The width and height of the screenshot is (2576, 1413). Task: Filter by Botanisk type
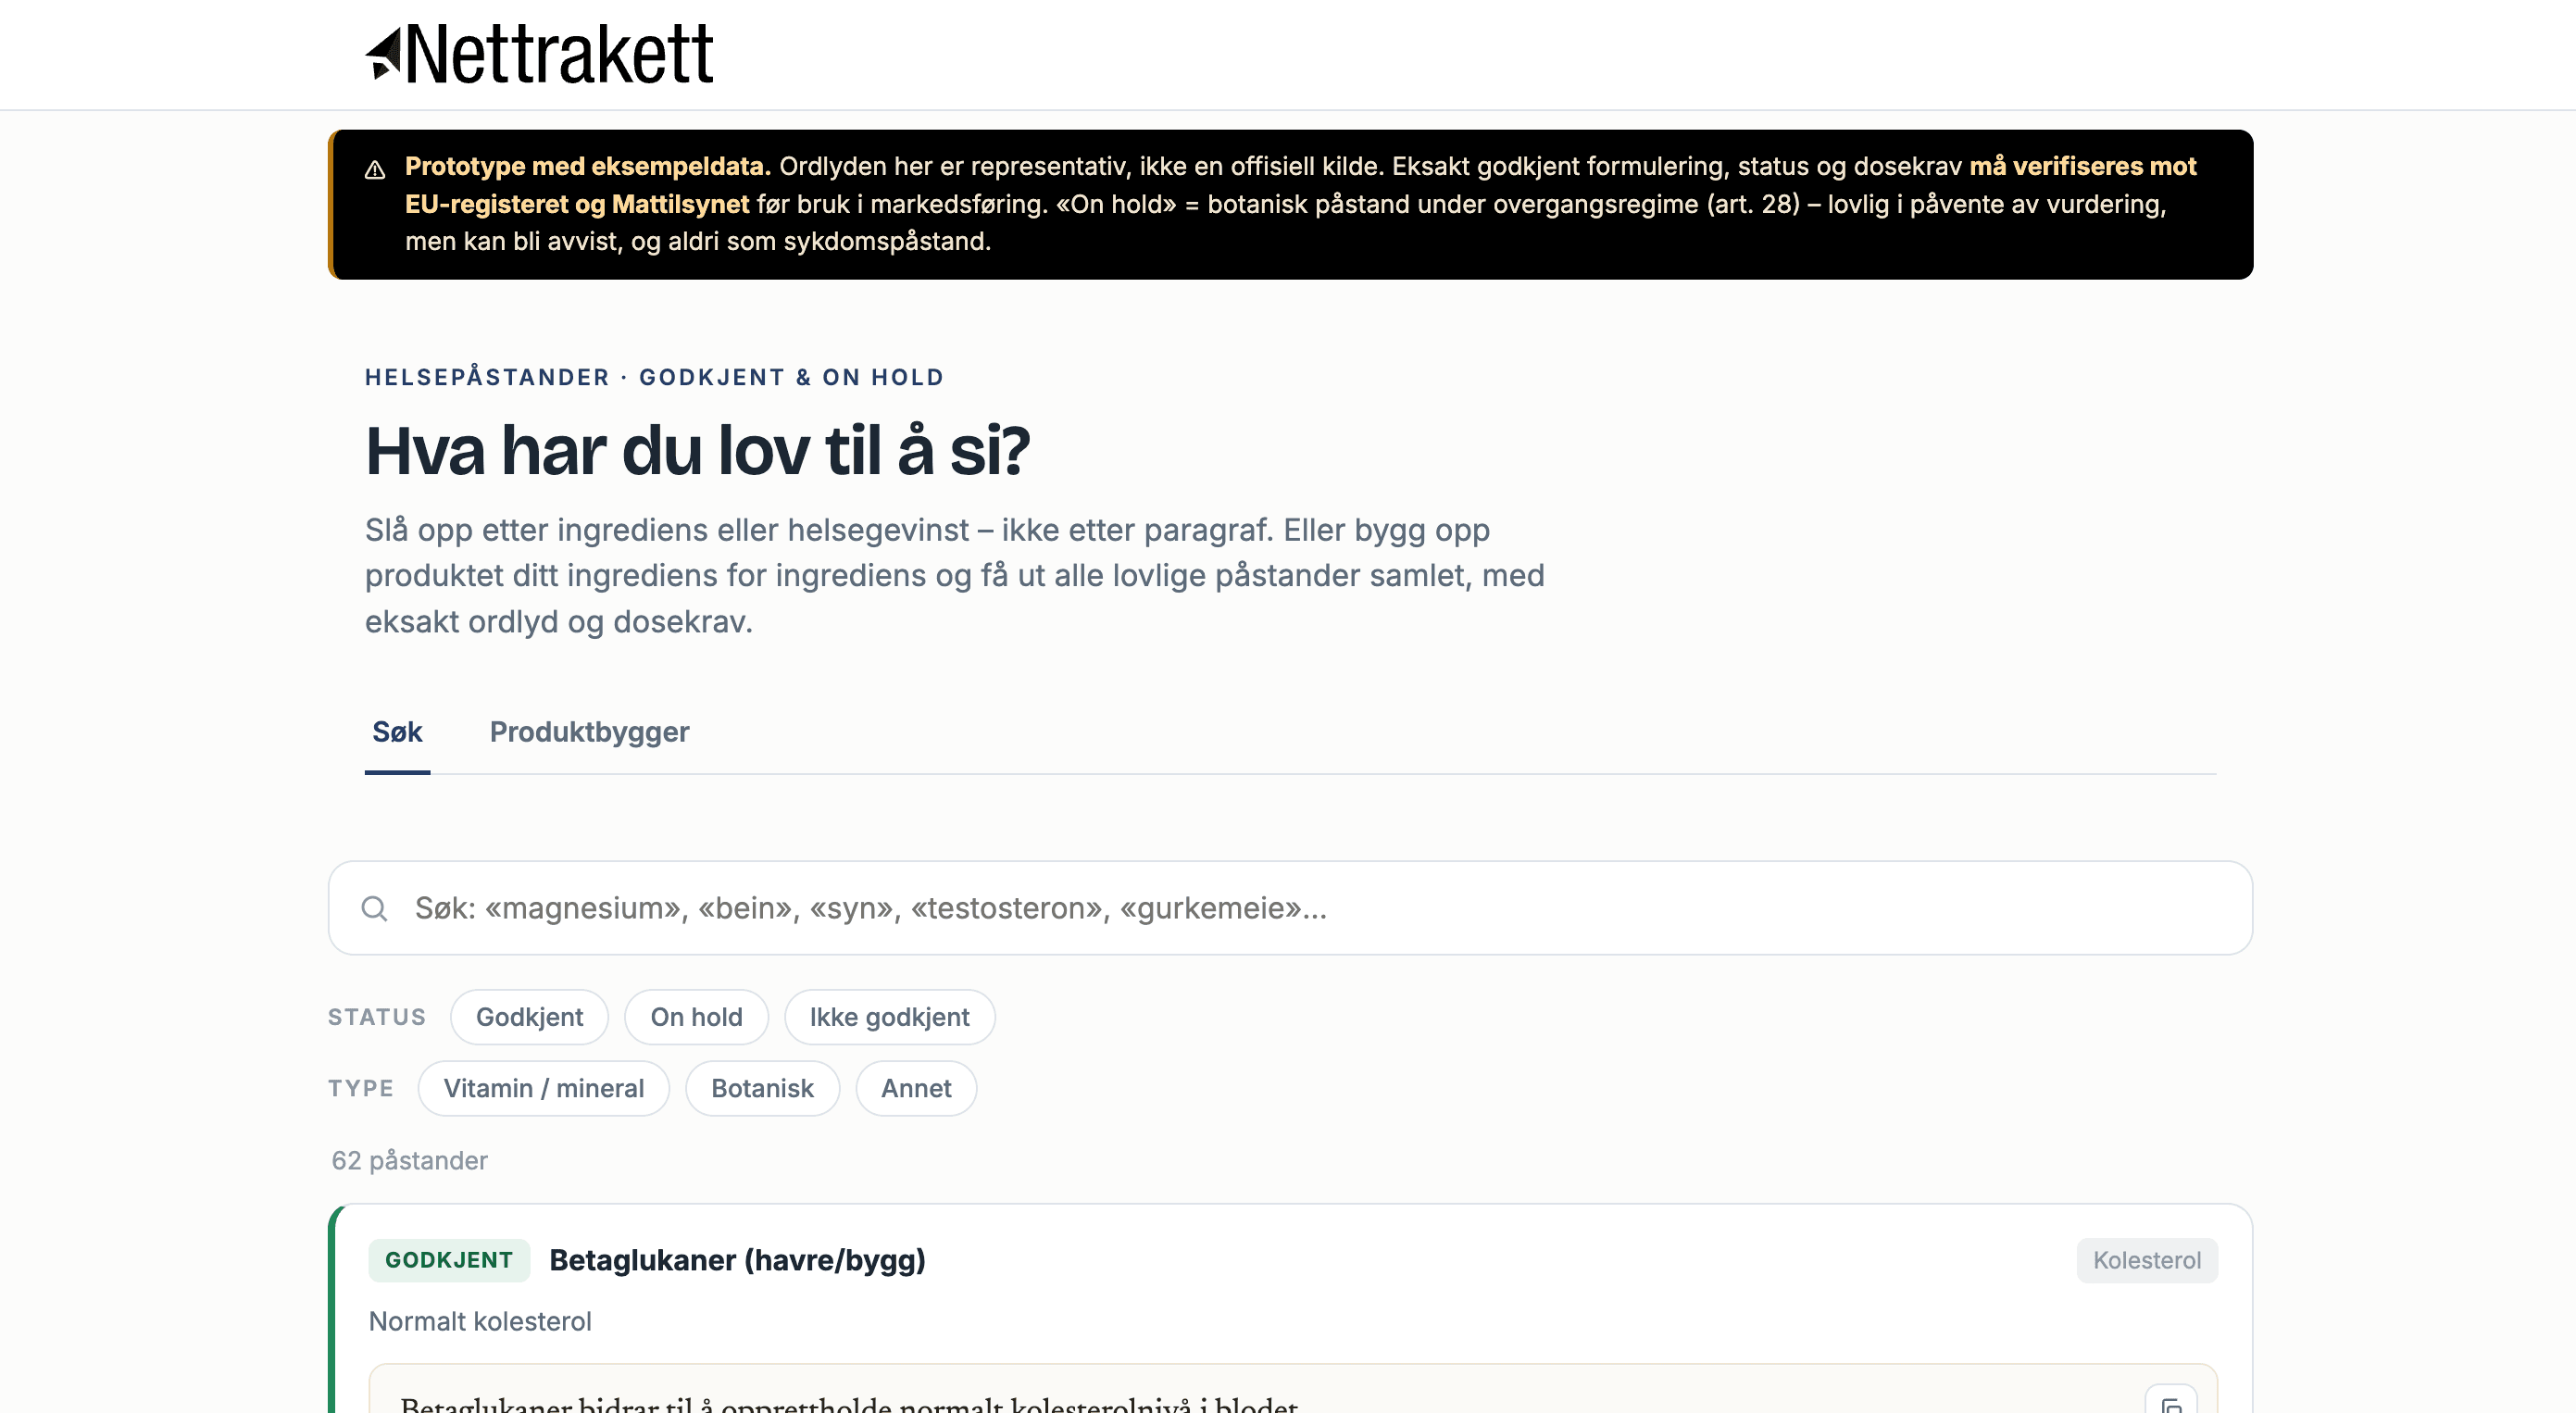(762, 1088)
